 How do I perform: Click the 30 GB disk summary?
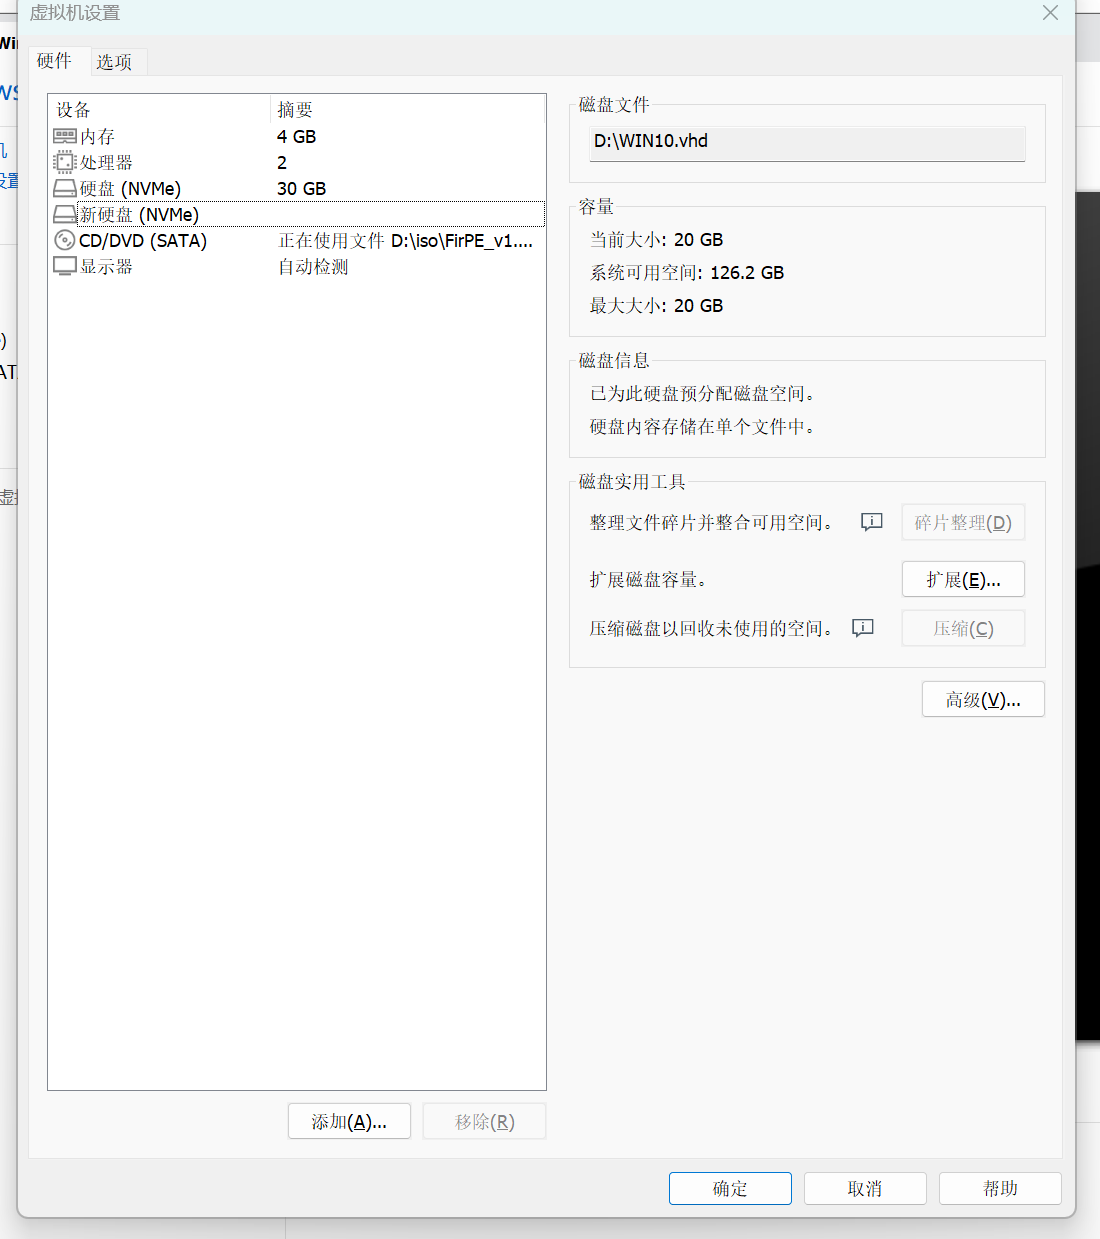[x=302, y=188]
